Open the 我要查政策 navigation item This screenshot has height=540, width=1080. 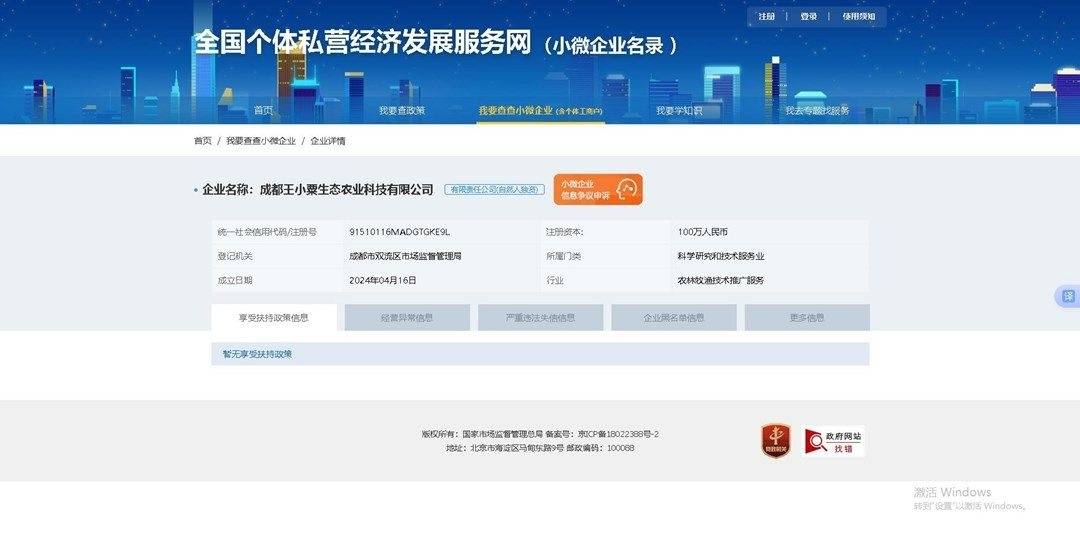[402, 110]
